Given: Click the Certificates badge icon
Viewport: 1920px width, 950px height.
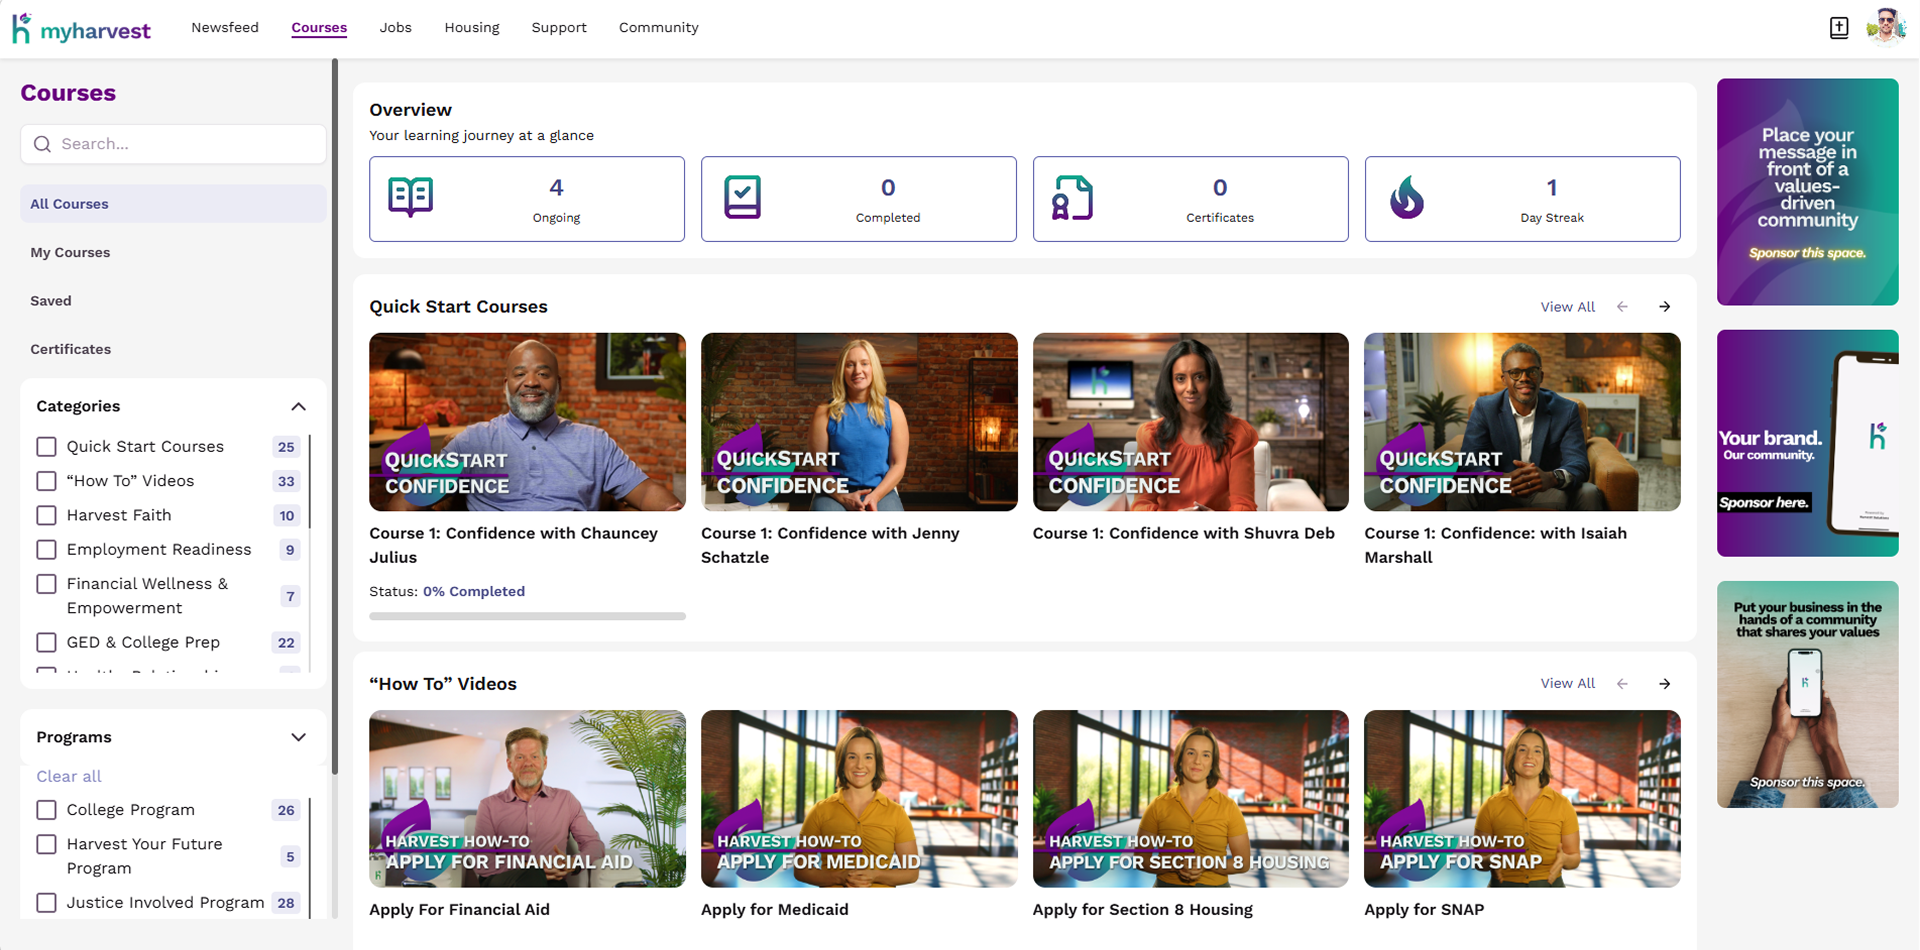Looking at the screenshot, I should 1072,198.
